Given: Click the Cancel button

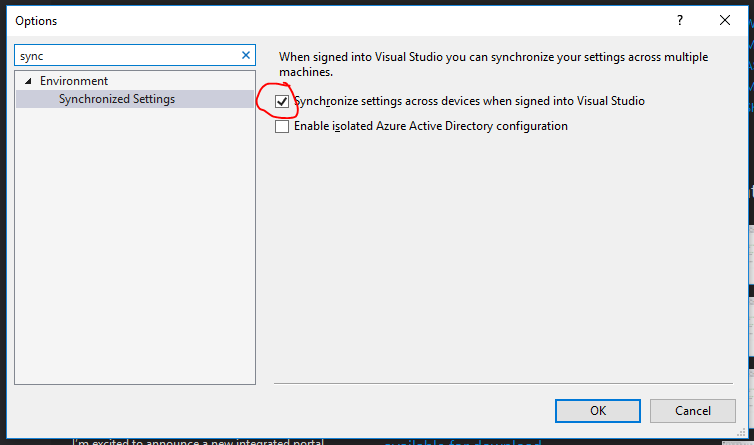Looking at the screenshot, I should pos(692,410).
